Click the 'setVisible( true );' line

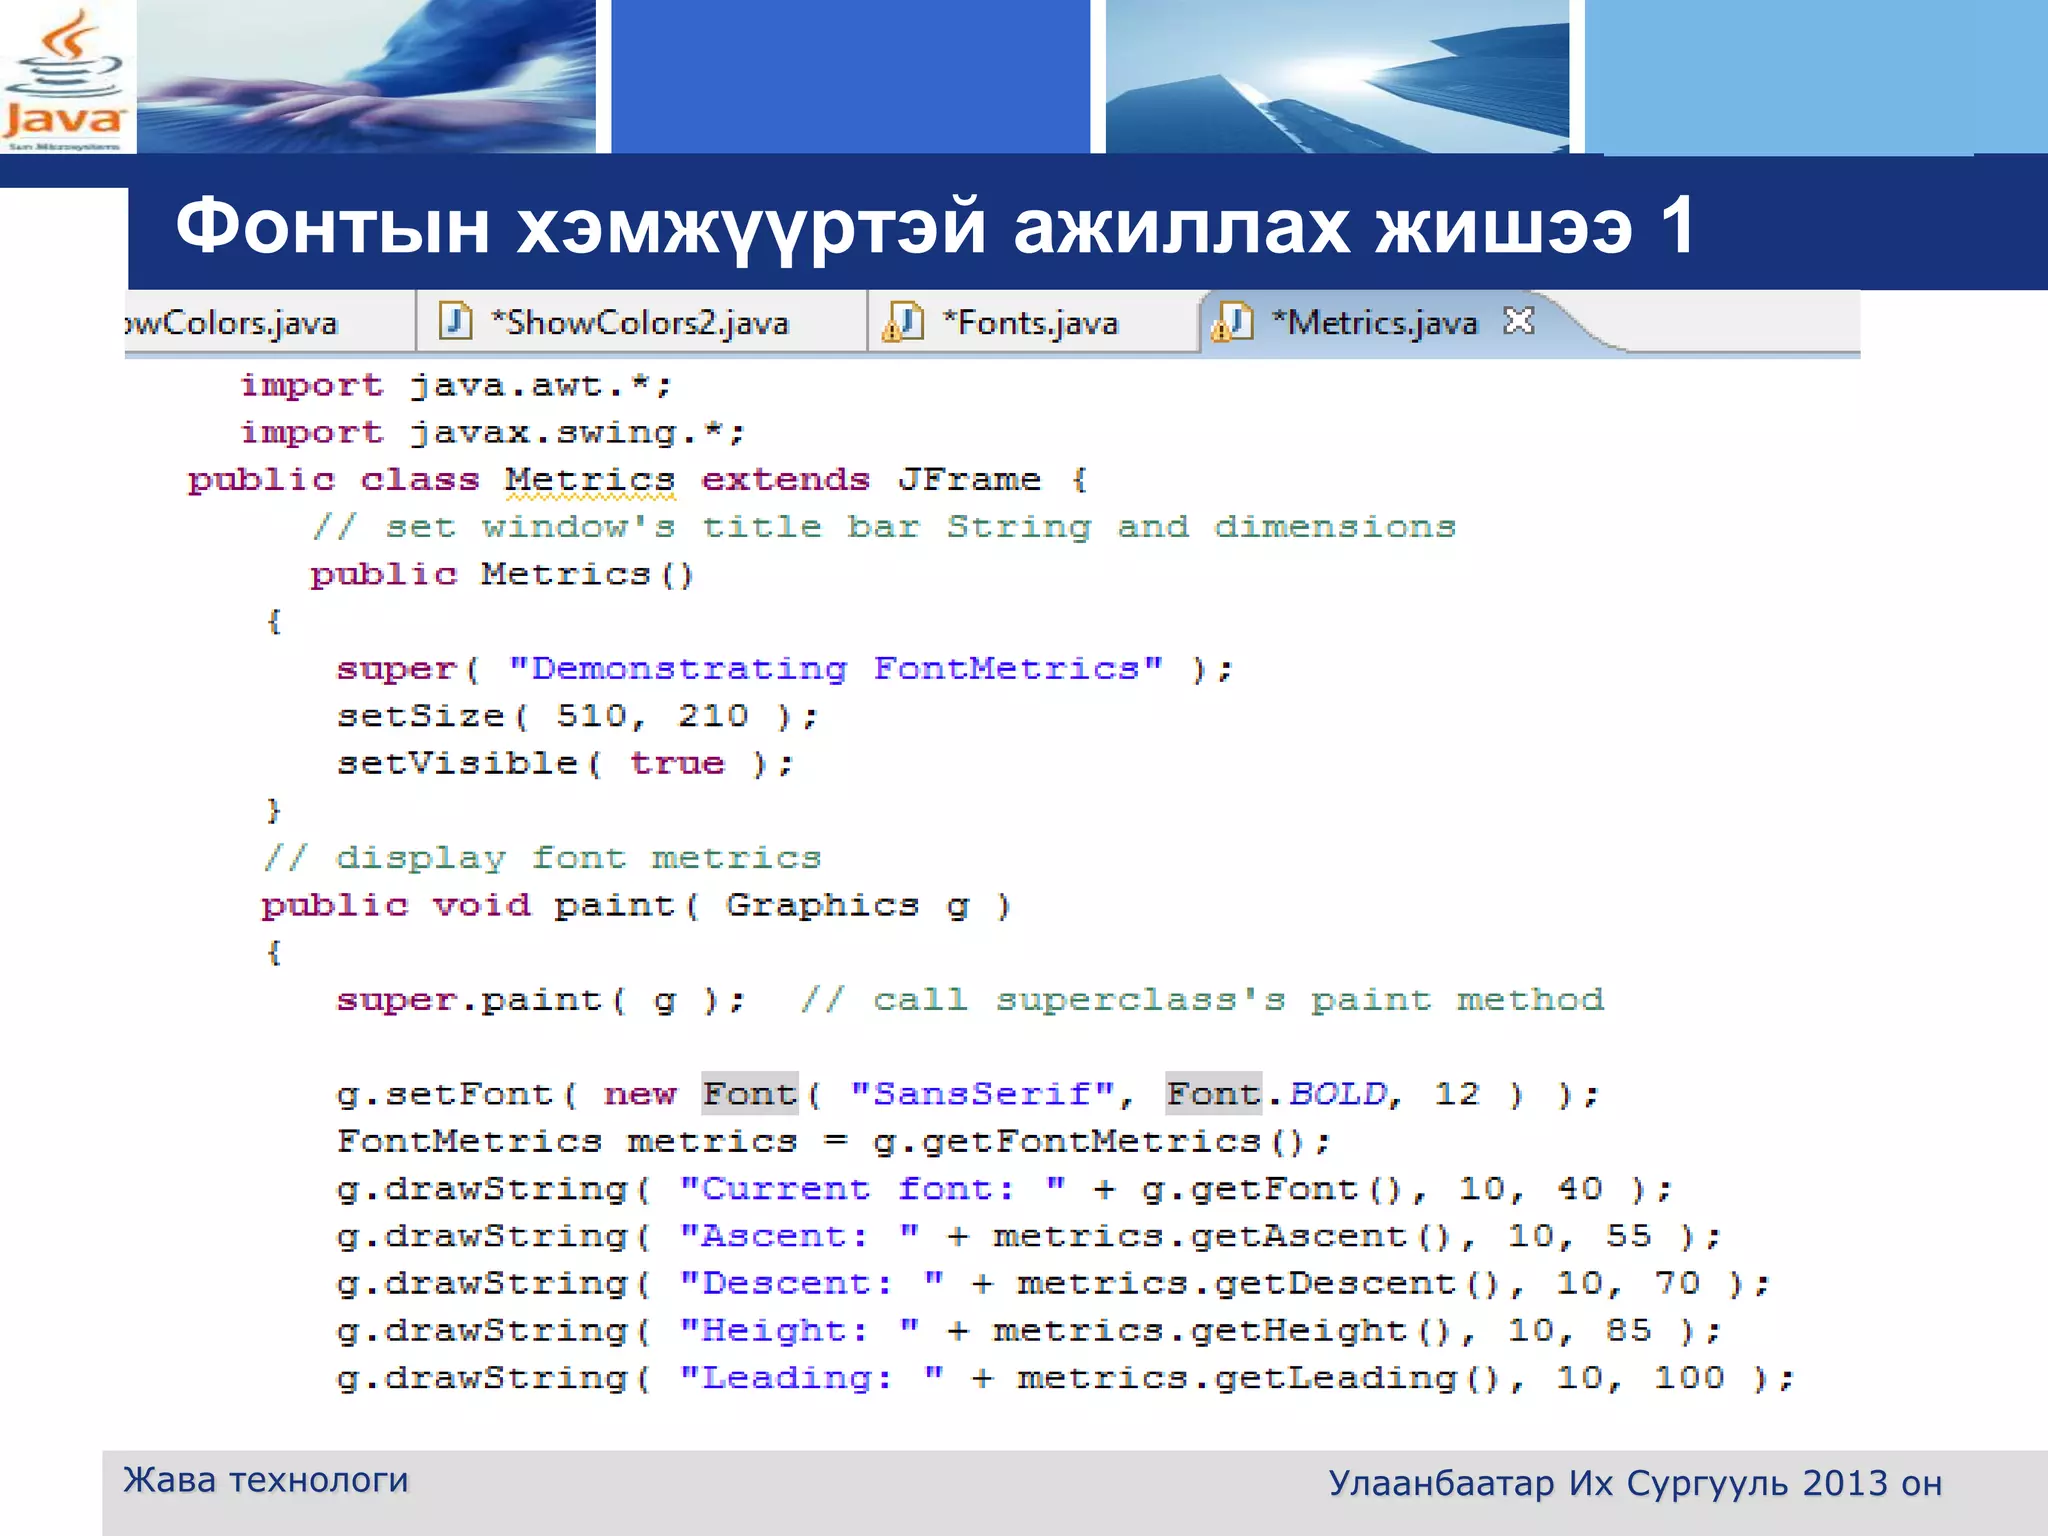click(565, 764)
